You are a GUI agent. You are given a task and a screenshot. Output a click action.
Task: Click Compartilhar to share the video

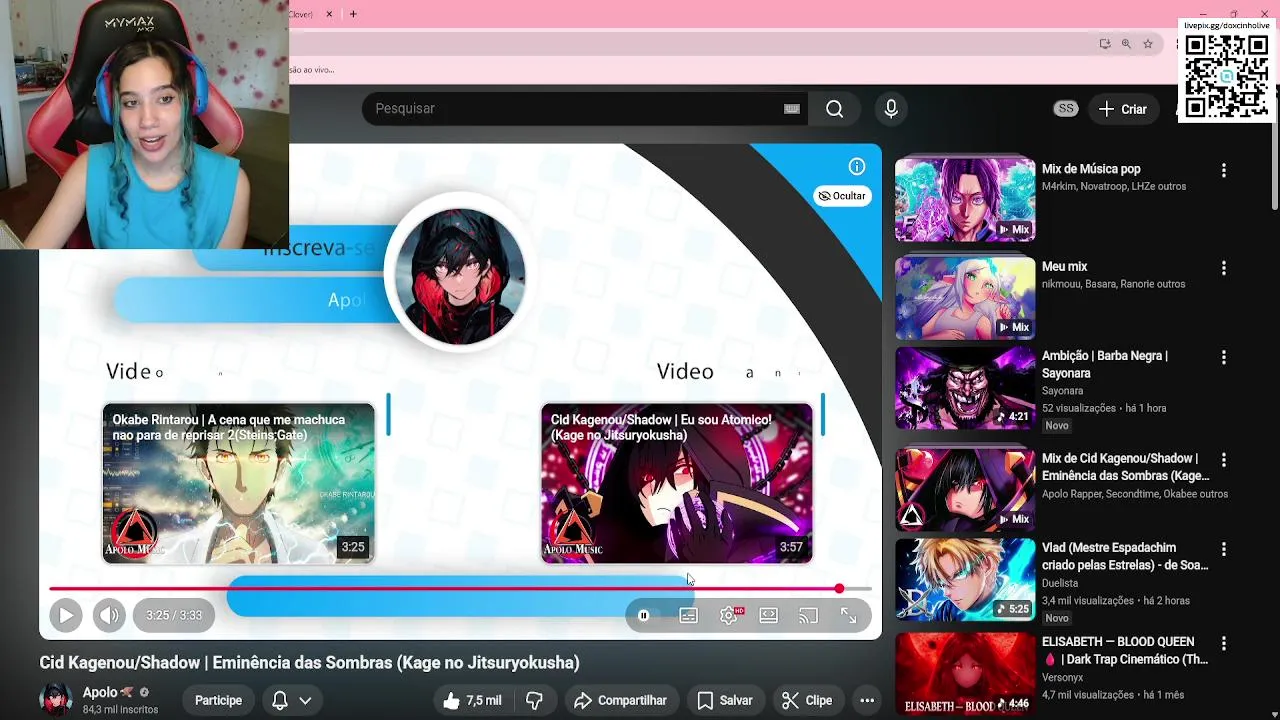(620, 701)
